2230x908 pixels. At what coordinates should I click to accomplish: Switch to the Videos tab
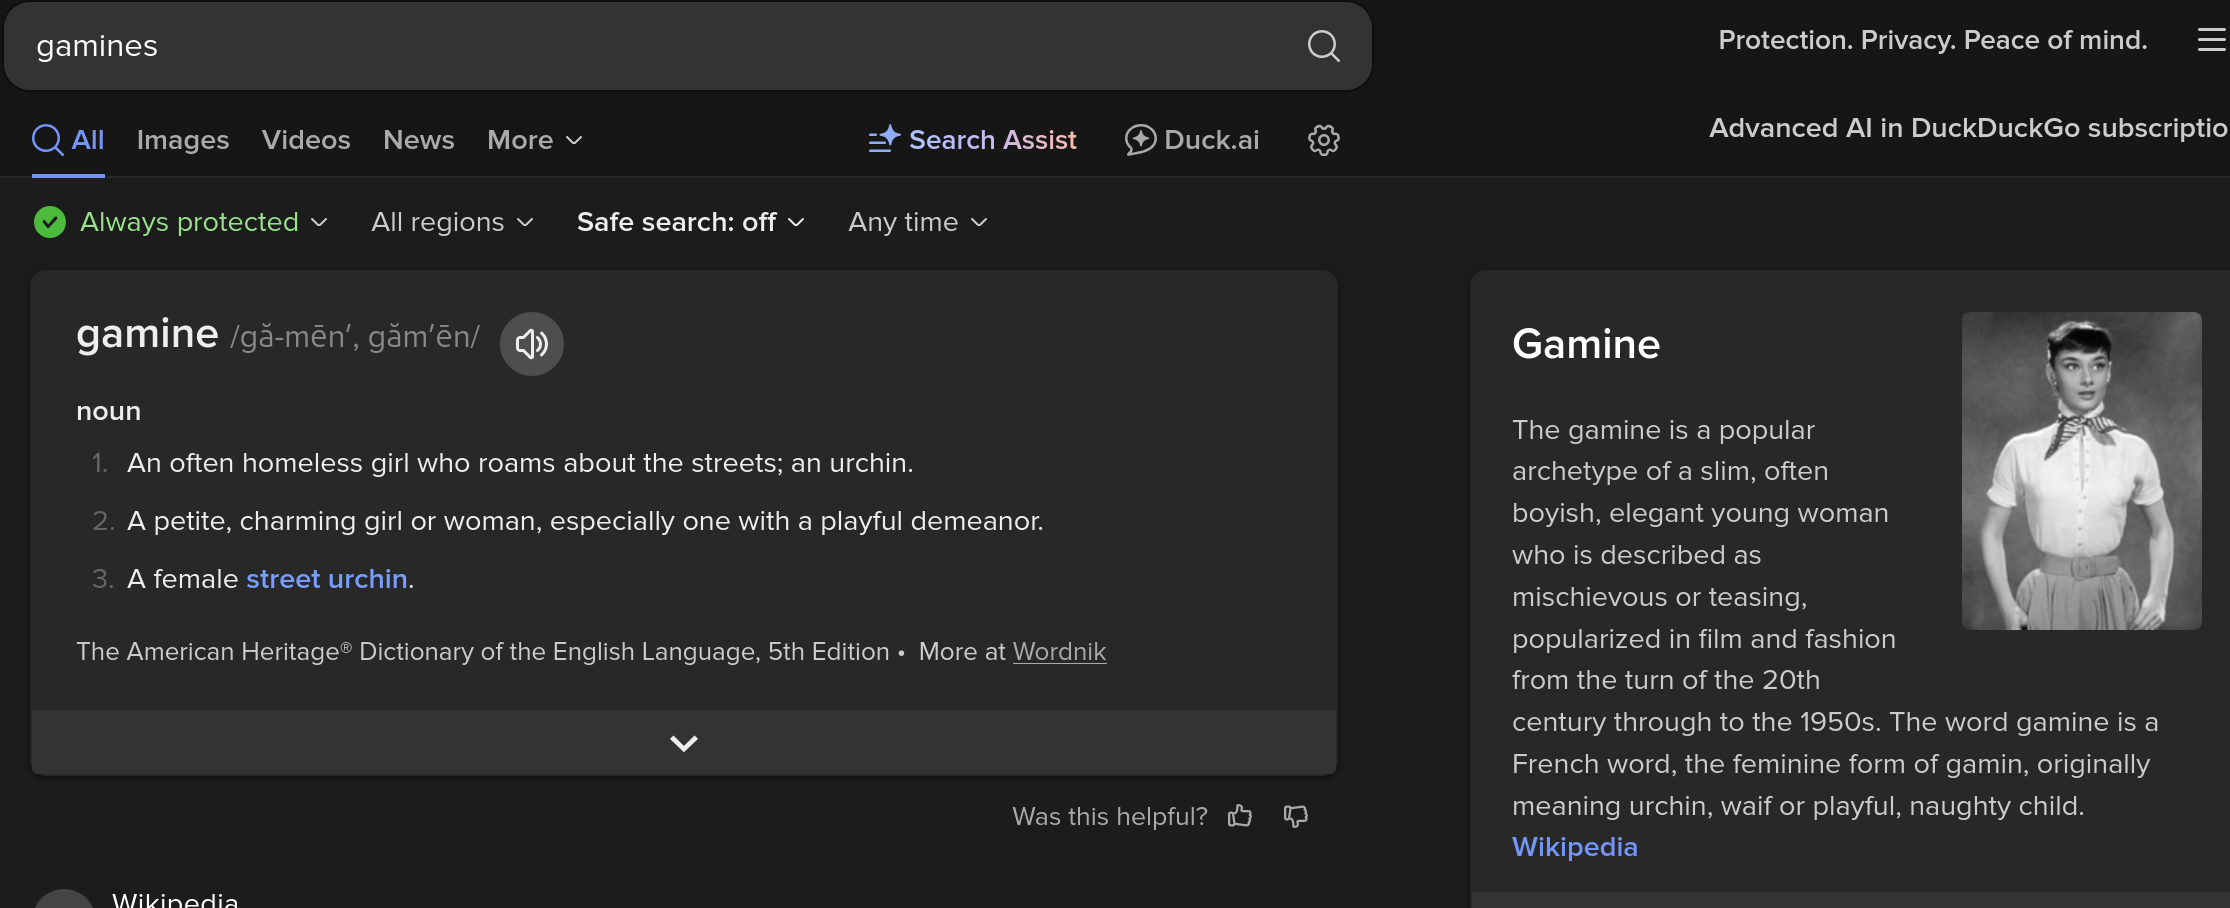tap(306, 140)
